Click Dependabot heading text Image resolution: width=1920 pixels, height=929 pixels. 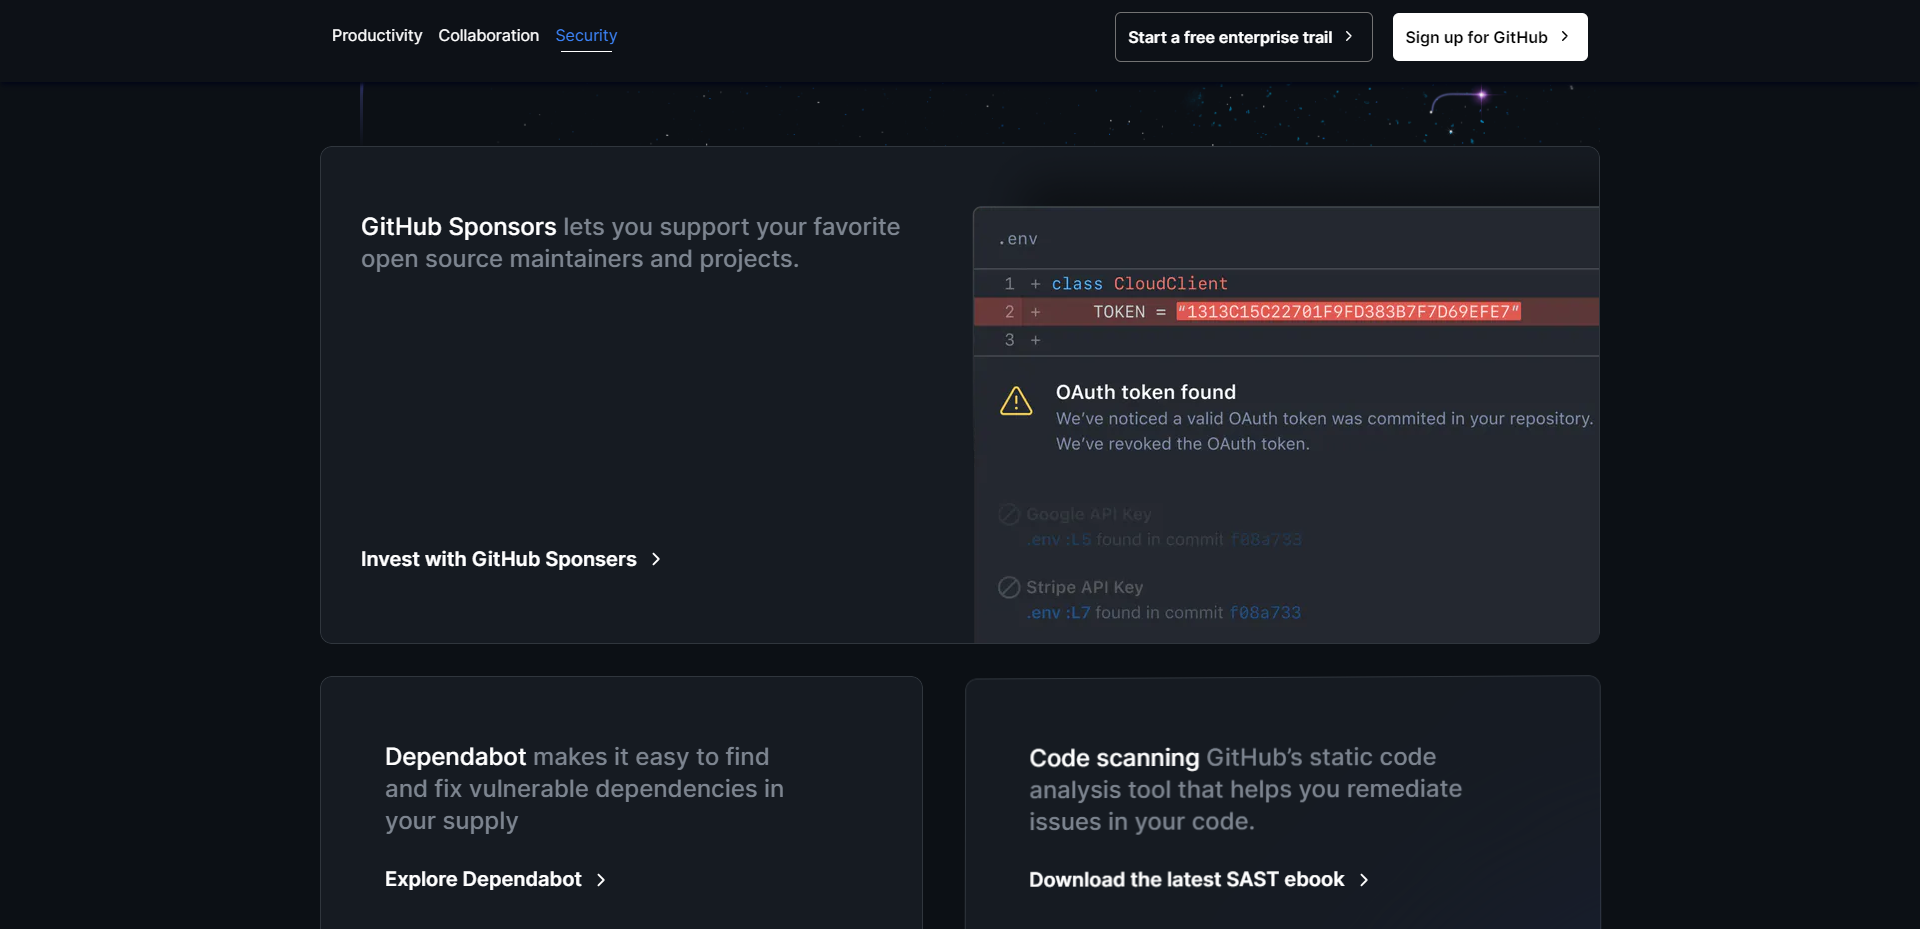point(455,757)
